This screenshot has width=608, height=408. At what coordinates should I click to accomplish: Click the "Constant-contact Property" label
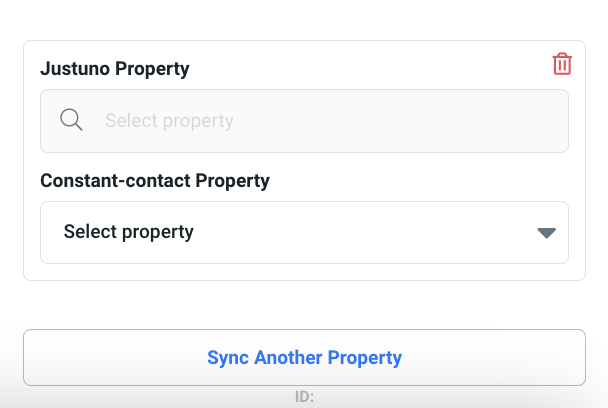(155, 181)
